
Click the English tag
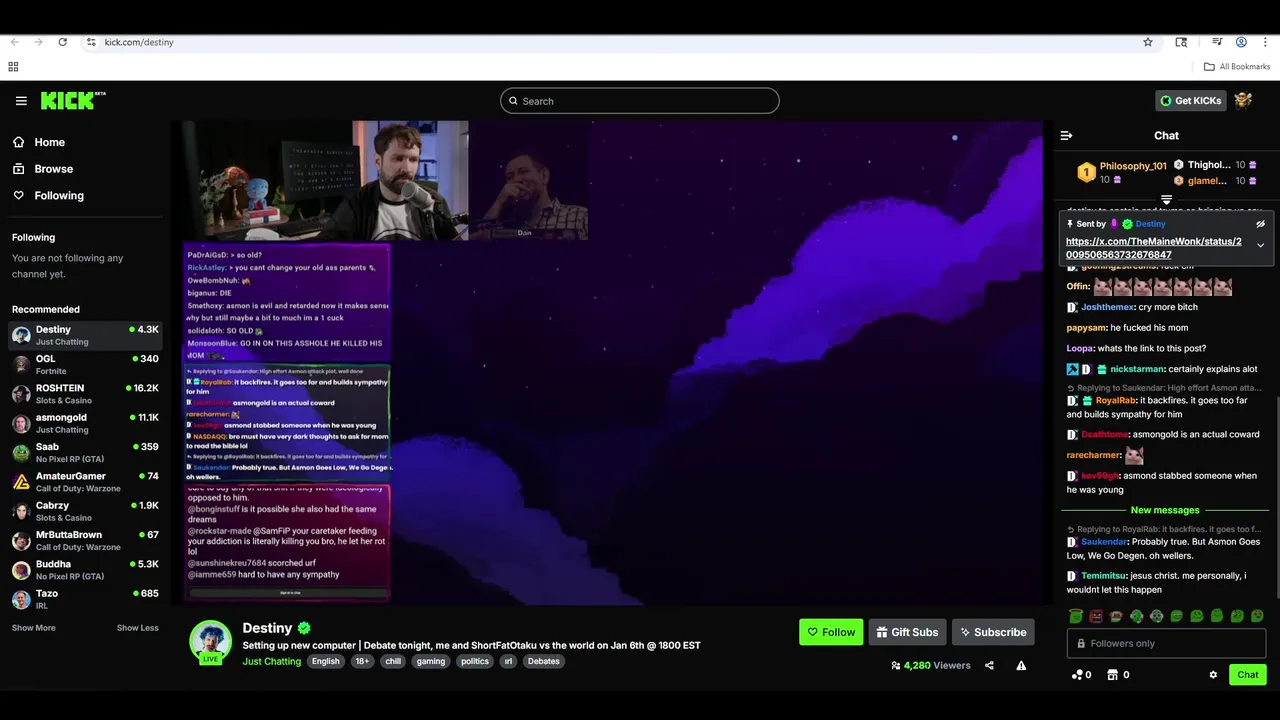[325, 661]
